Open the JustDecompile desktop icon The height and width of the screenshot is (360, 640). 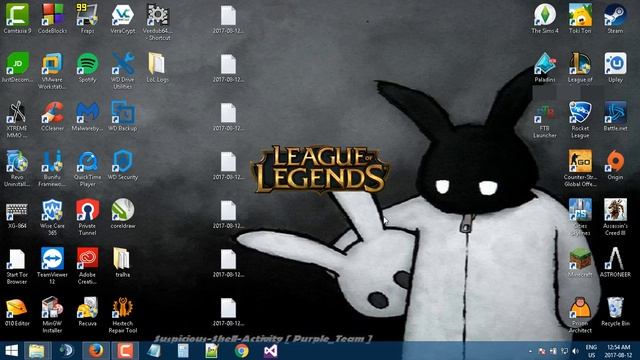(17, 68)
